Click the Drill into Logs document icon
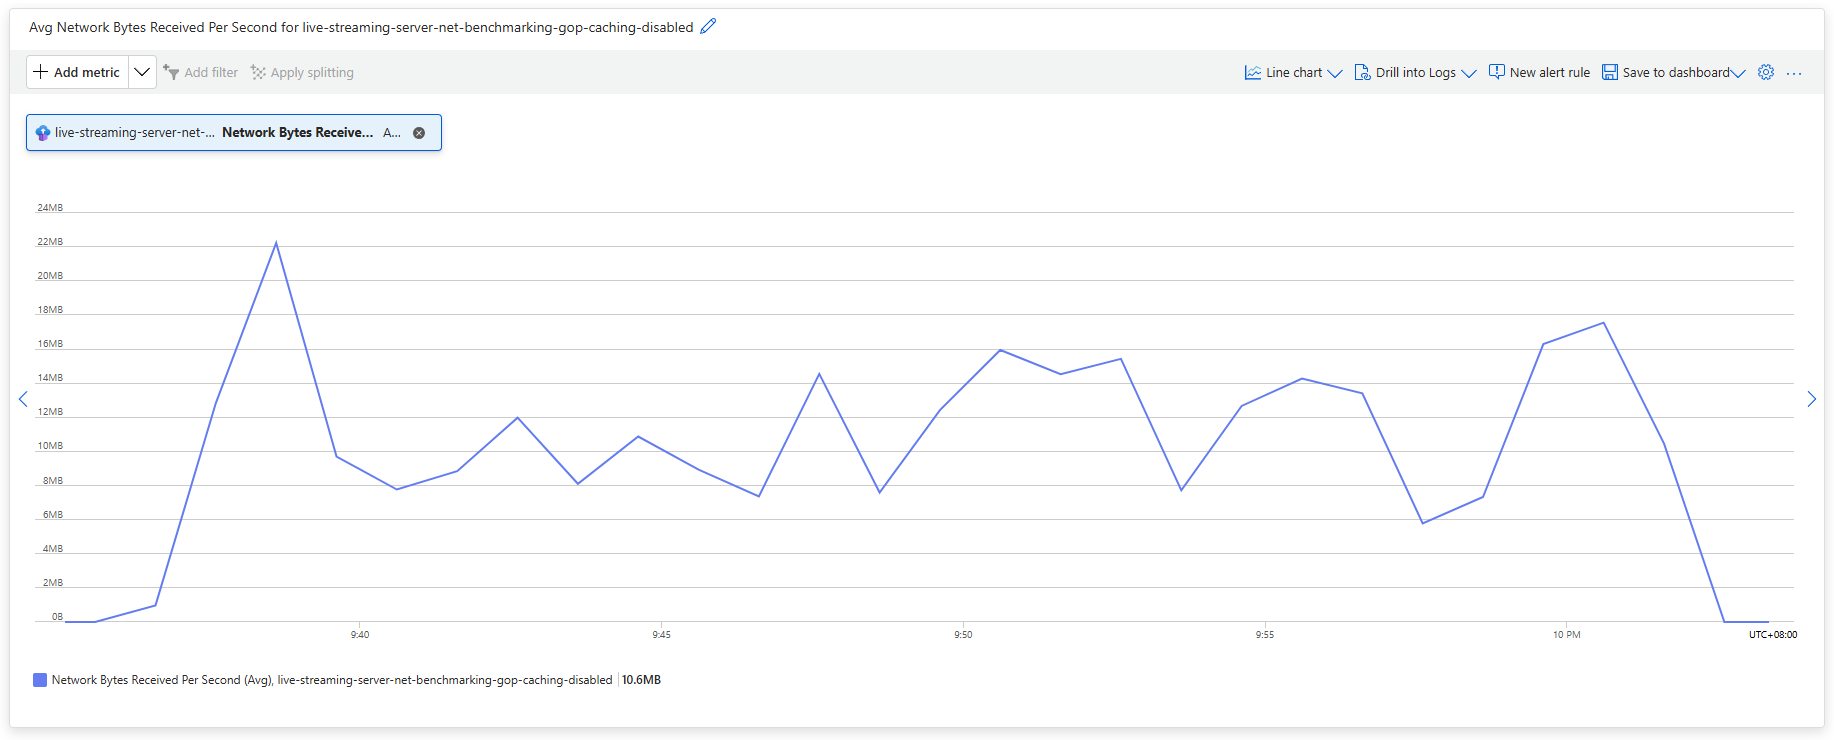Image resolution: width=1834 pixels, height=740 pixels. coord(1362,72)
